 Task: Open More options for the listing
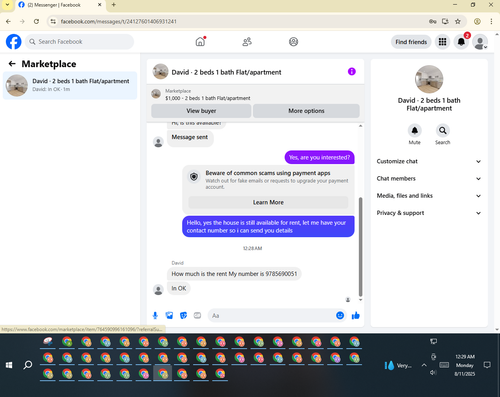[306, 111]
